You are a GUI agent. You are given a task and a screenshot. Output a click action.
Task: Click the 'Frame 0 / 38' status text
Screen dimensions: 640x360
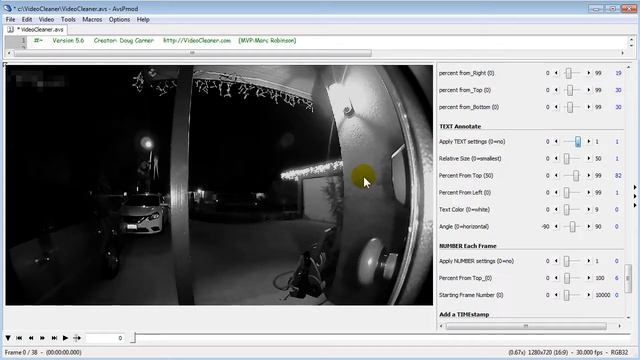click(x=21, y=352)
